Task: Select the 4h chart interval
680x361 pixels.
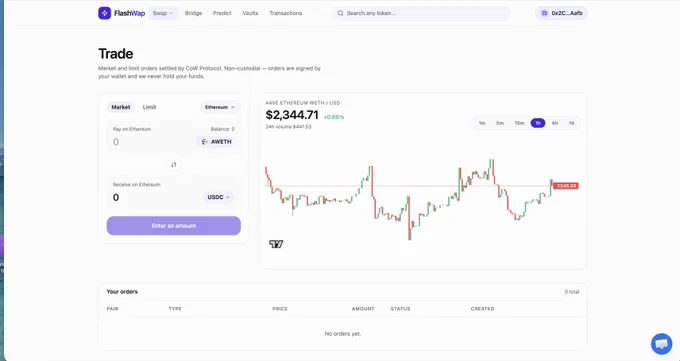Action: tap(555, 123)
